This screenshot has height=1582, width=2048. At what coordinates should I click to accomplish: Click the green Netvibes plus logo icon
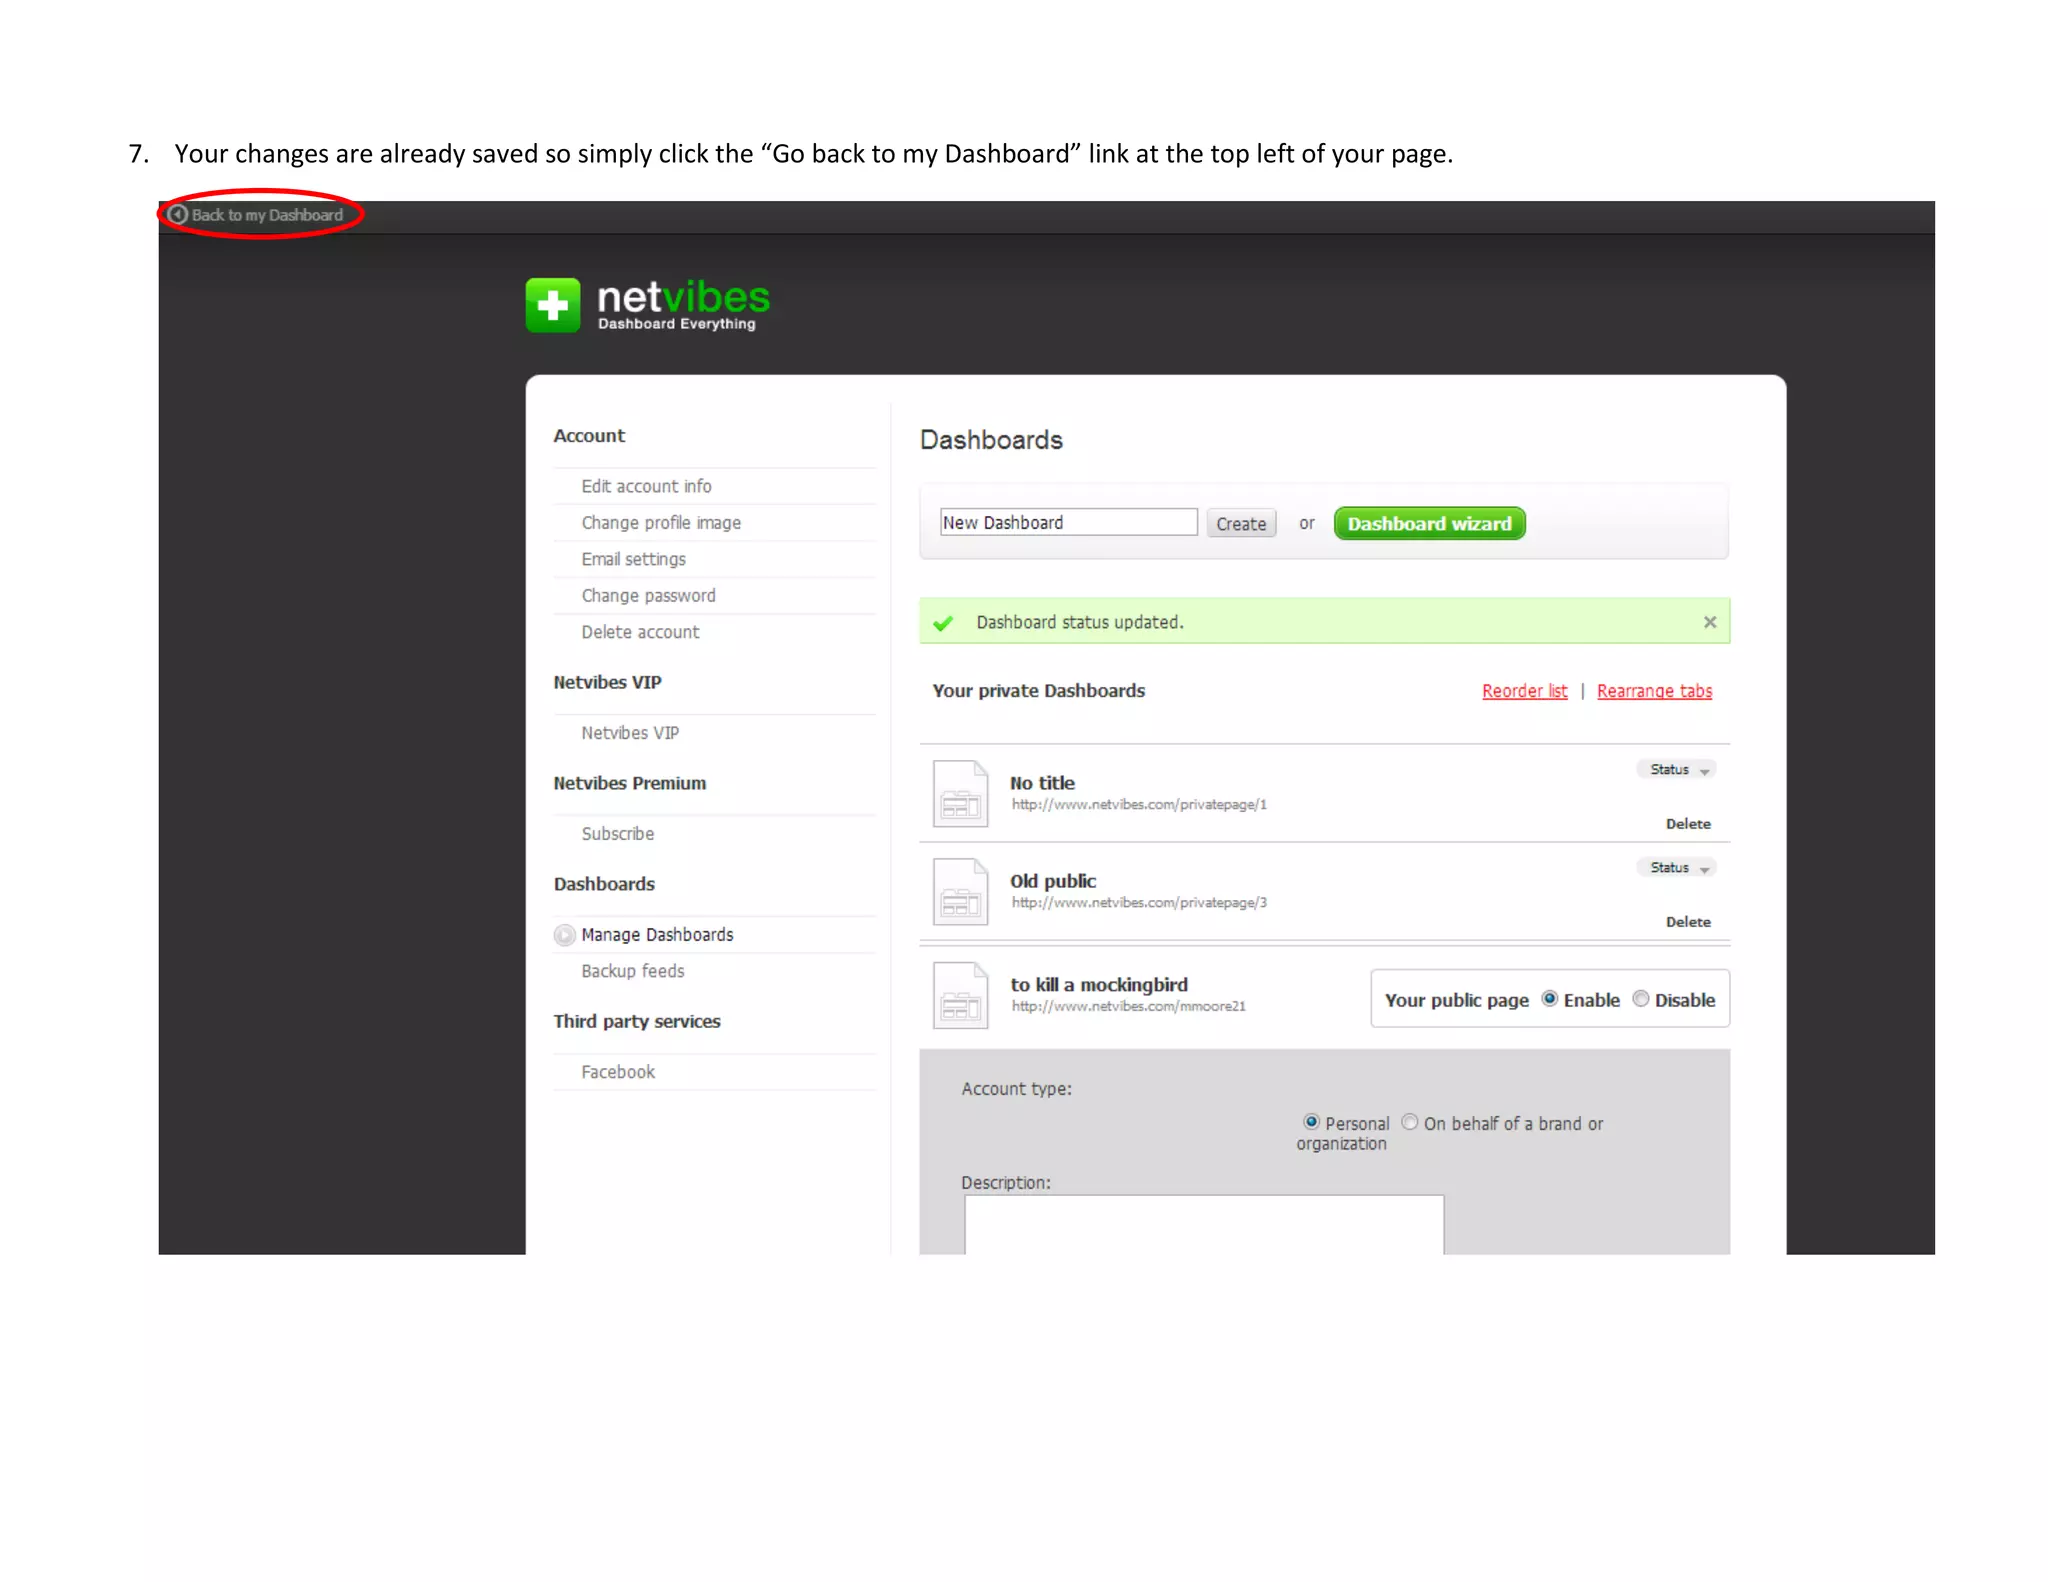point(552,305)
